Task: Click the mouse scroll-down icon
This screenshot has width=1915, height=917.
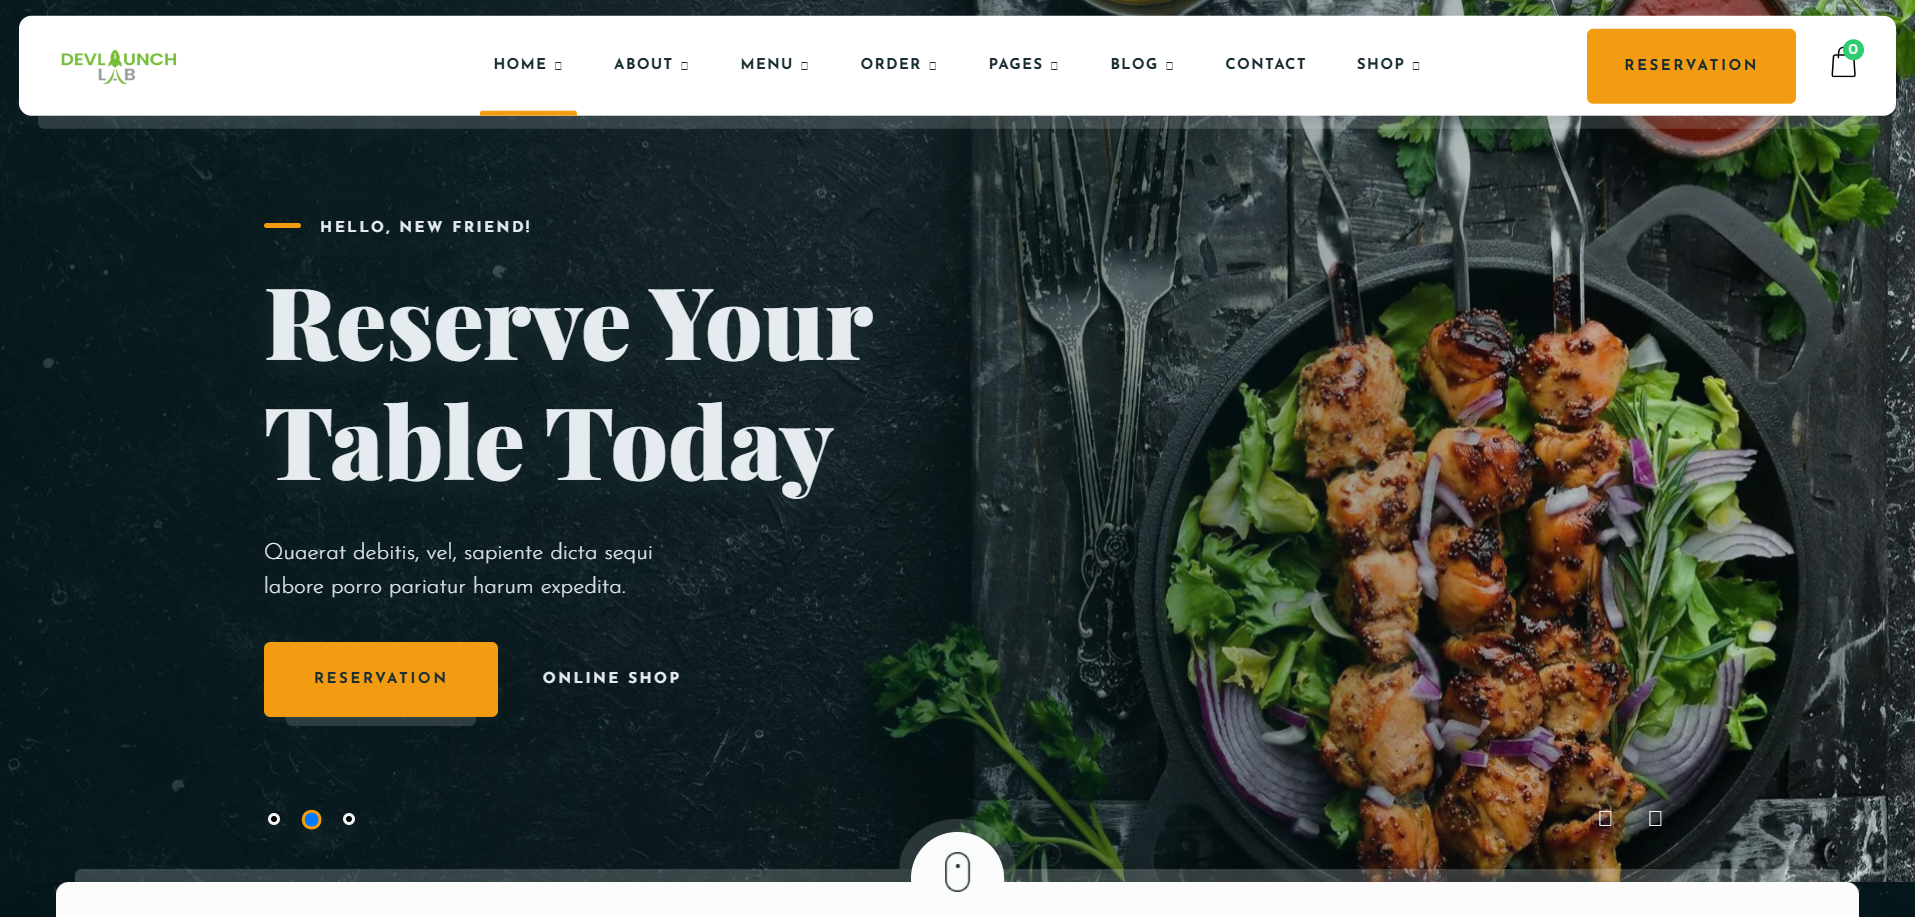Action: (x=957, y=871)
